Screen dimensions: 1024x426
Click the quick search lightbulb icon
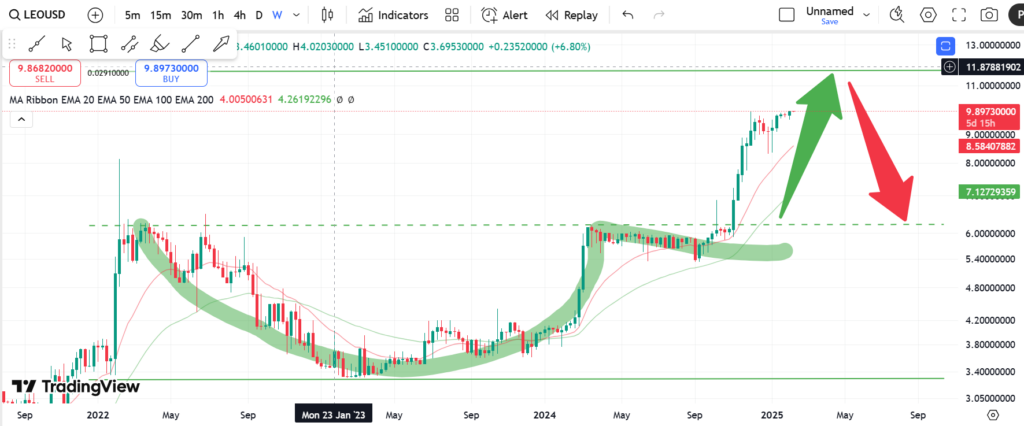coord(897,15)
